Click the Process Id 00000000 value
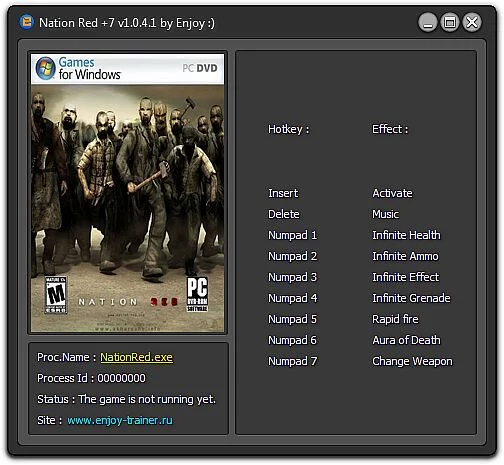 click(121, 378)
